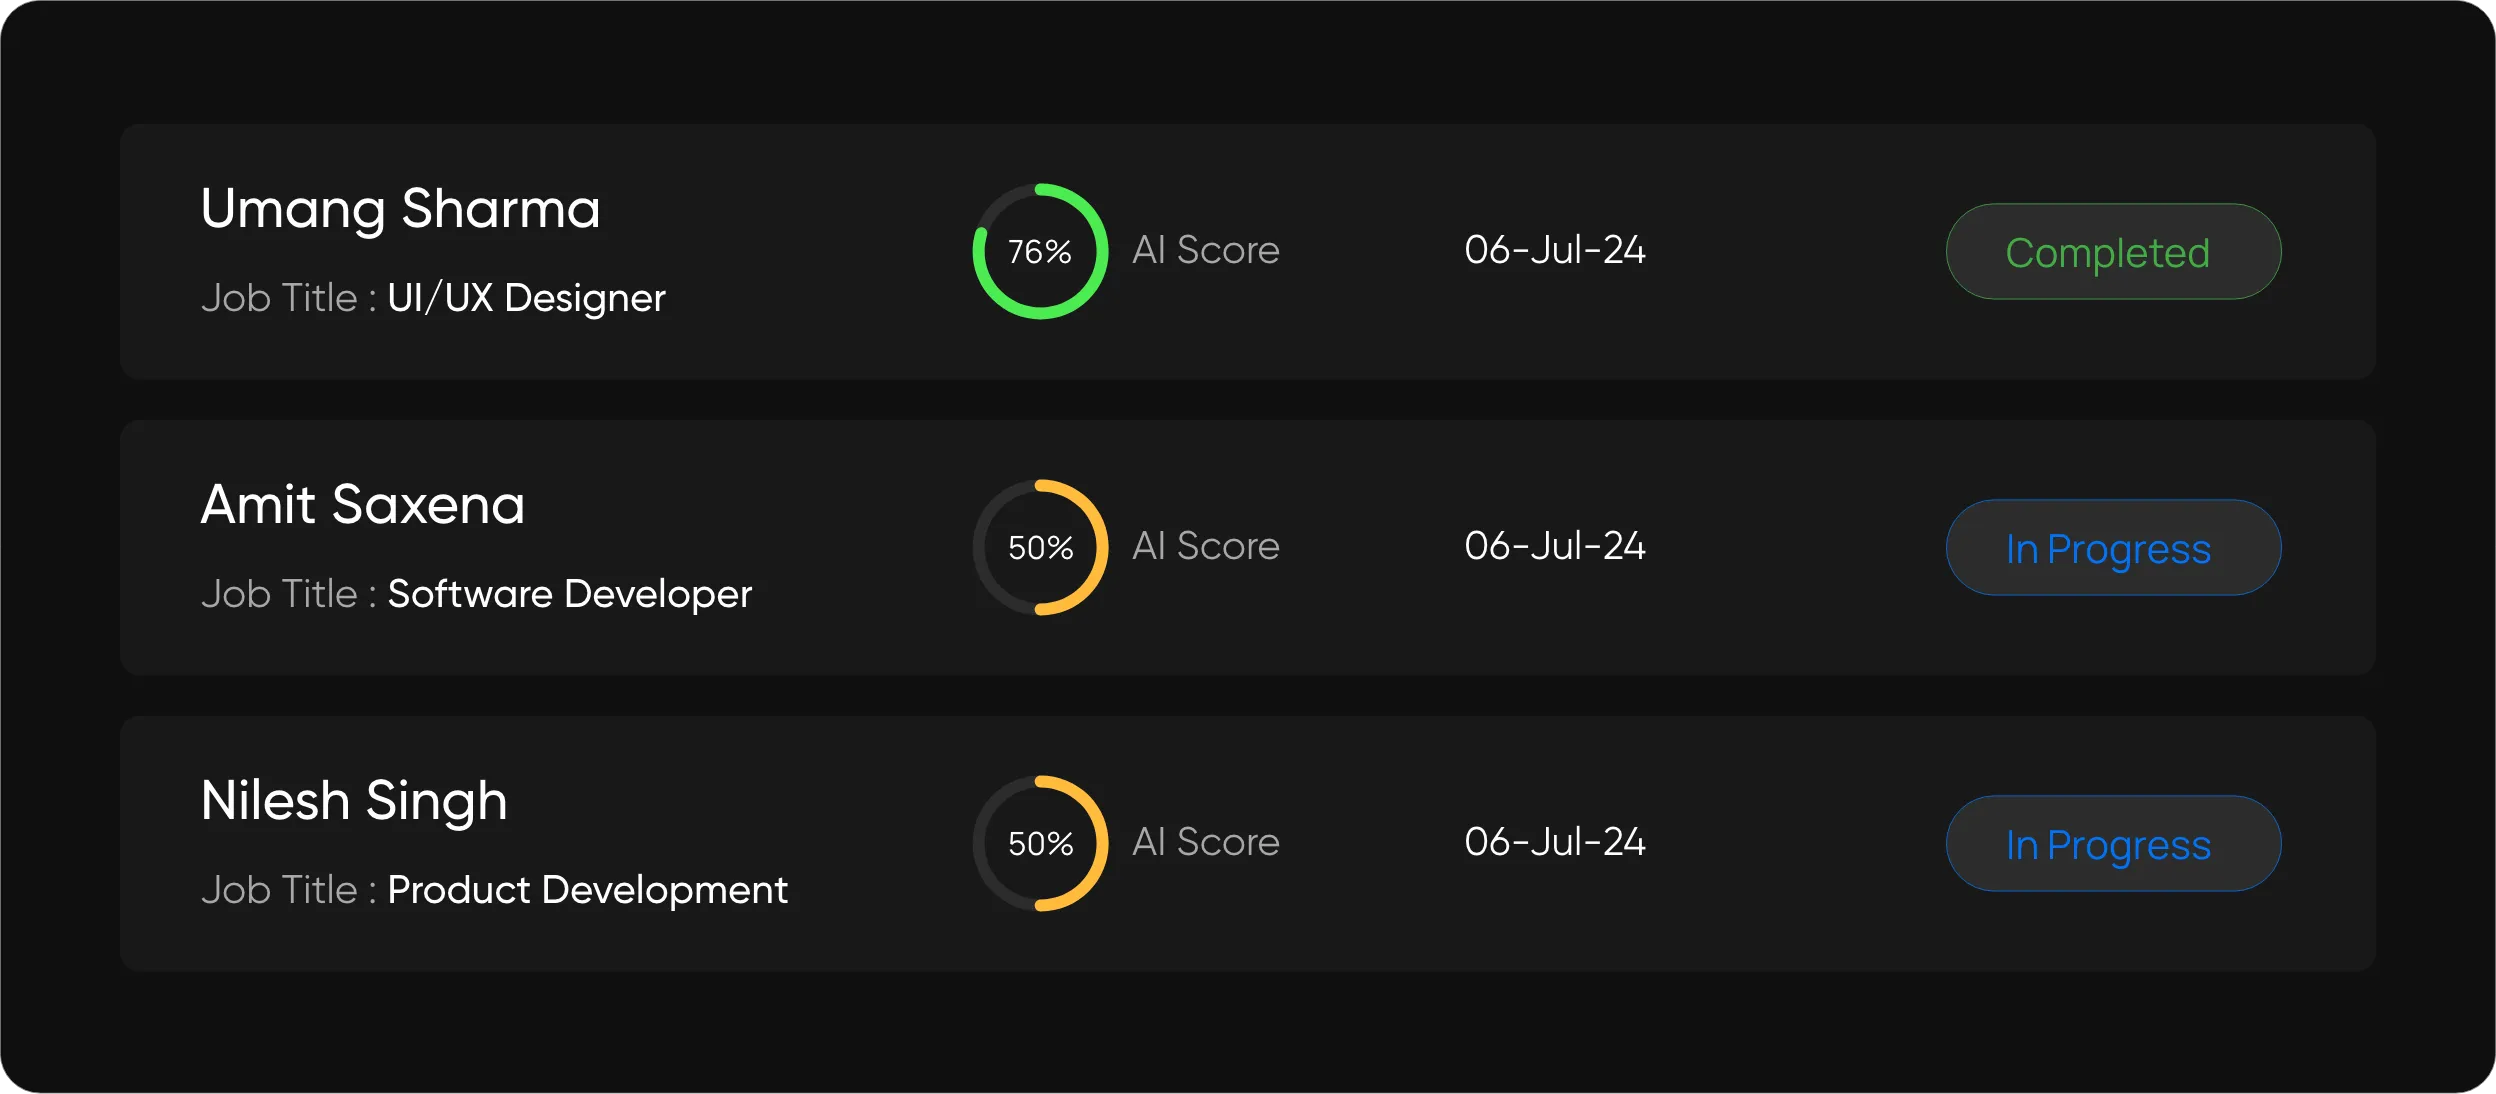Click Nilesh Singh's In Progress badge
The image size is (2496, 1094).
click(2113, 844)
